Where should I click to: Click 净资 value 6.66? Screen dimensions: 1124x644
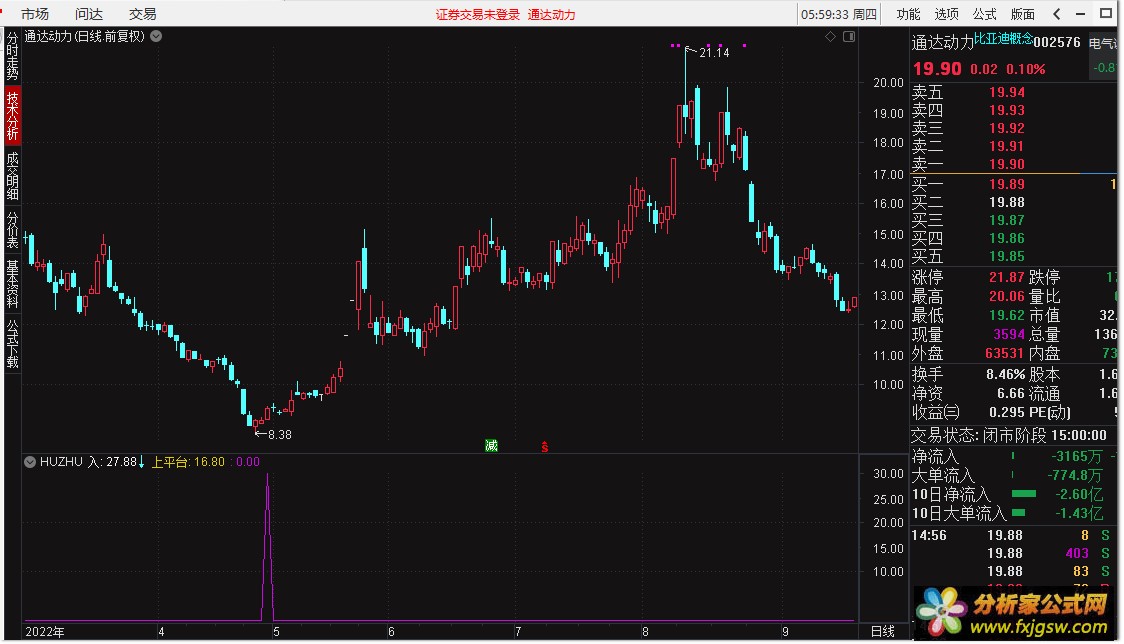[x=1011, y=393]
